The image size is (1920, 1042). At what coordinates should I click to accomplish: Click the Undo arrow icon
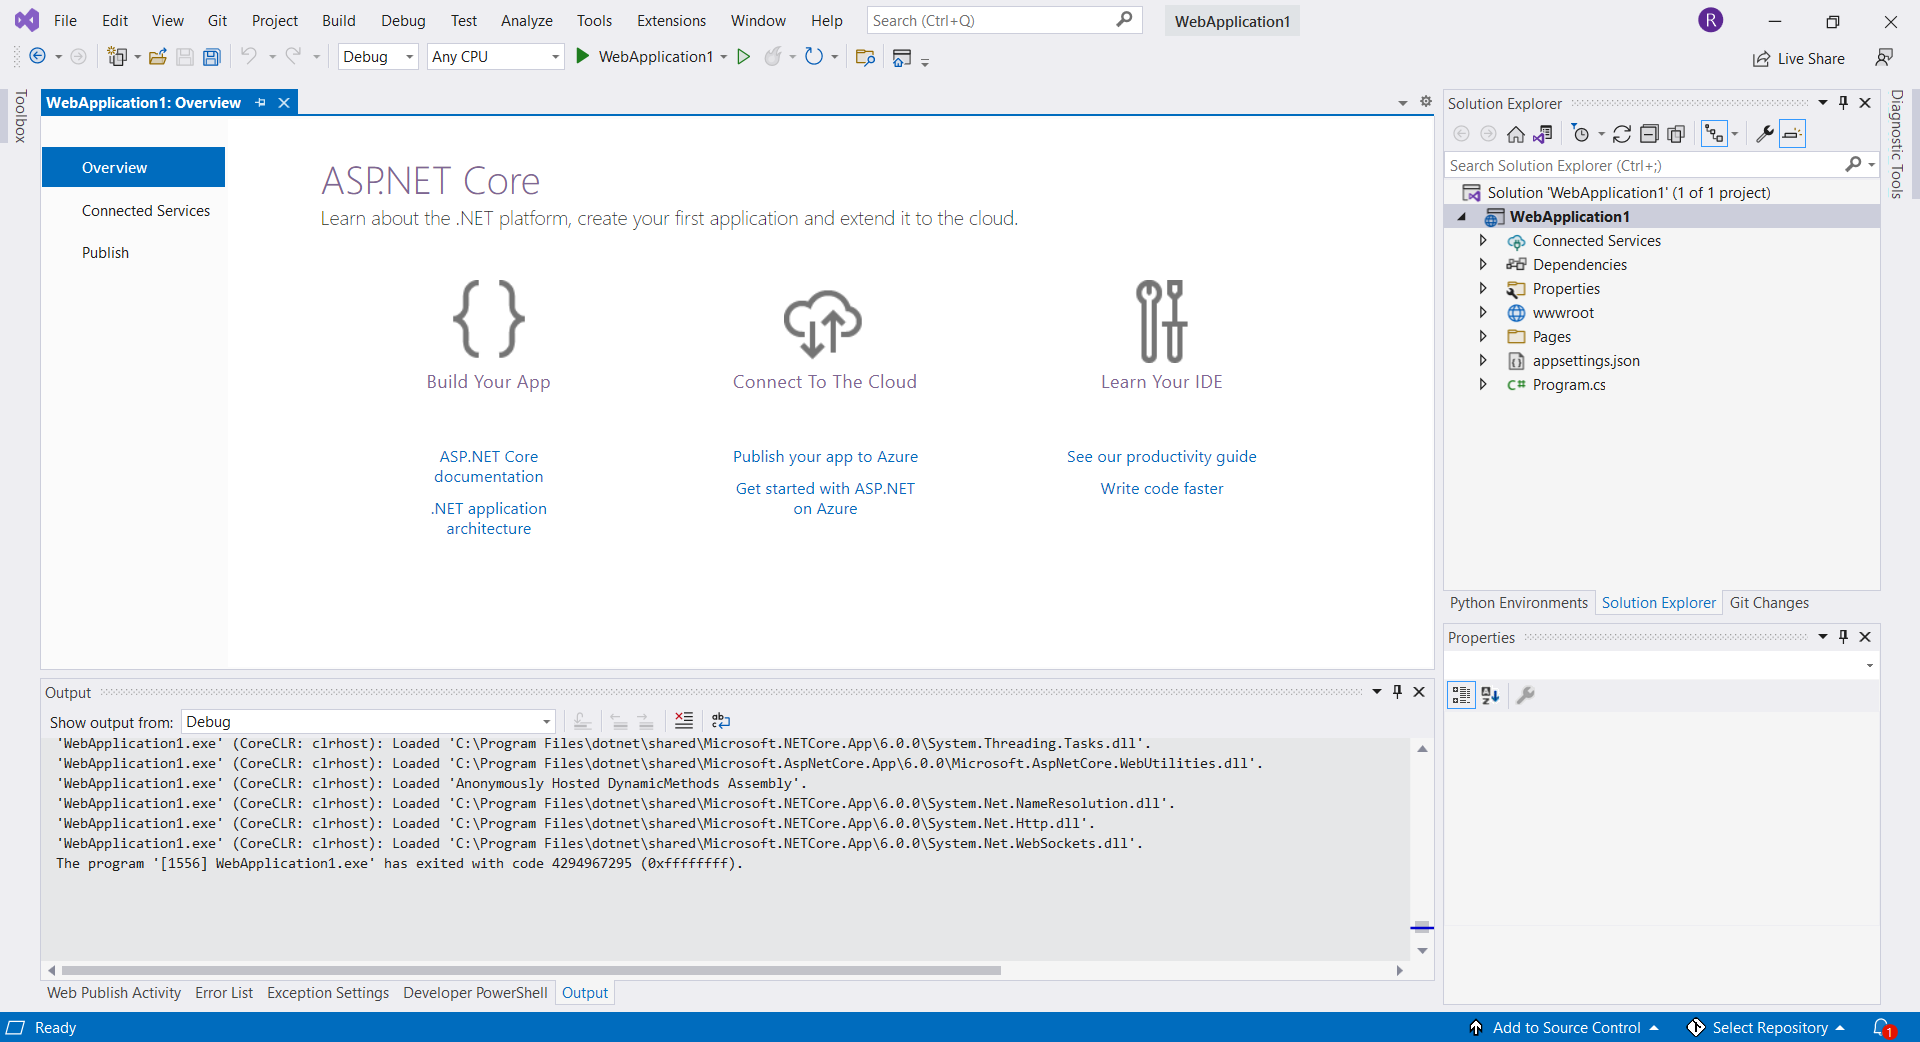pyautogui.click(x=248, y=56)
